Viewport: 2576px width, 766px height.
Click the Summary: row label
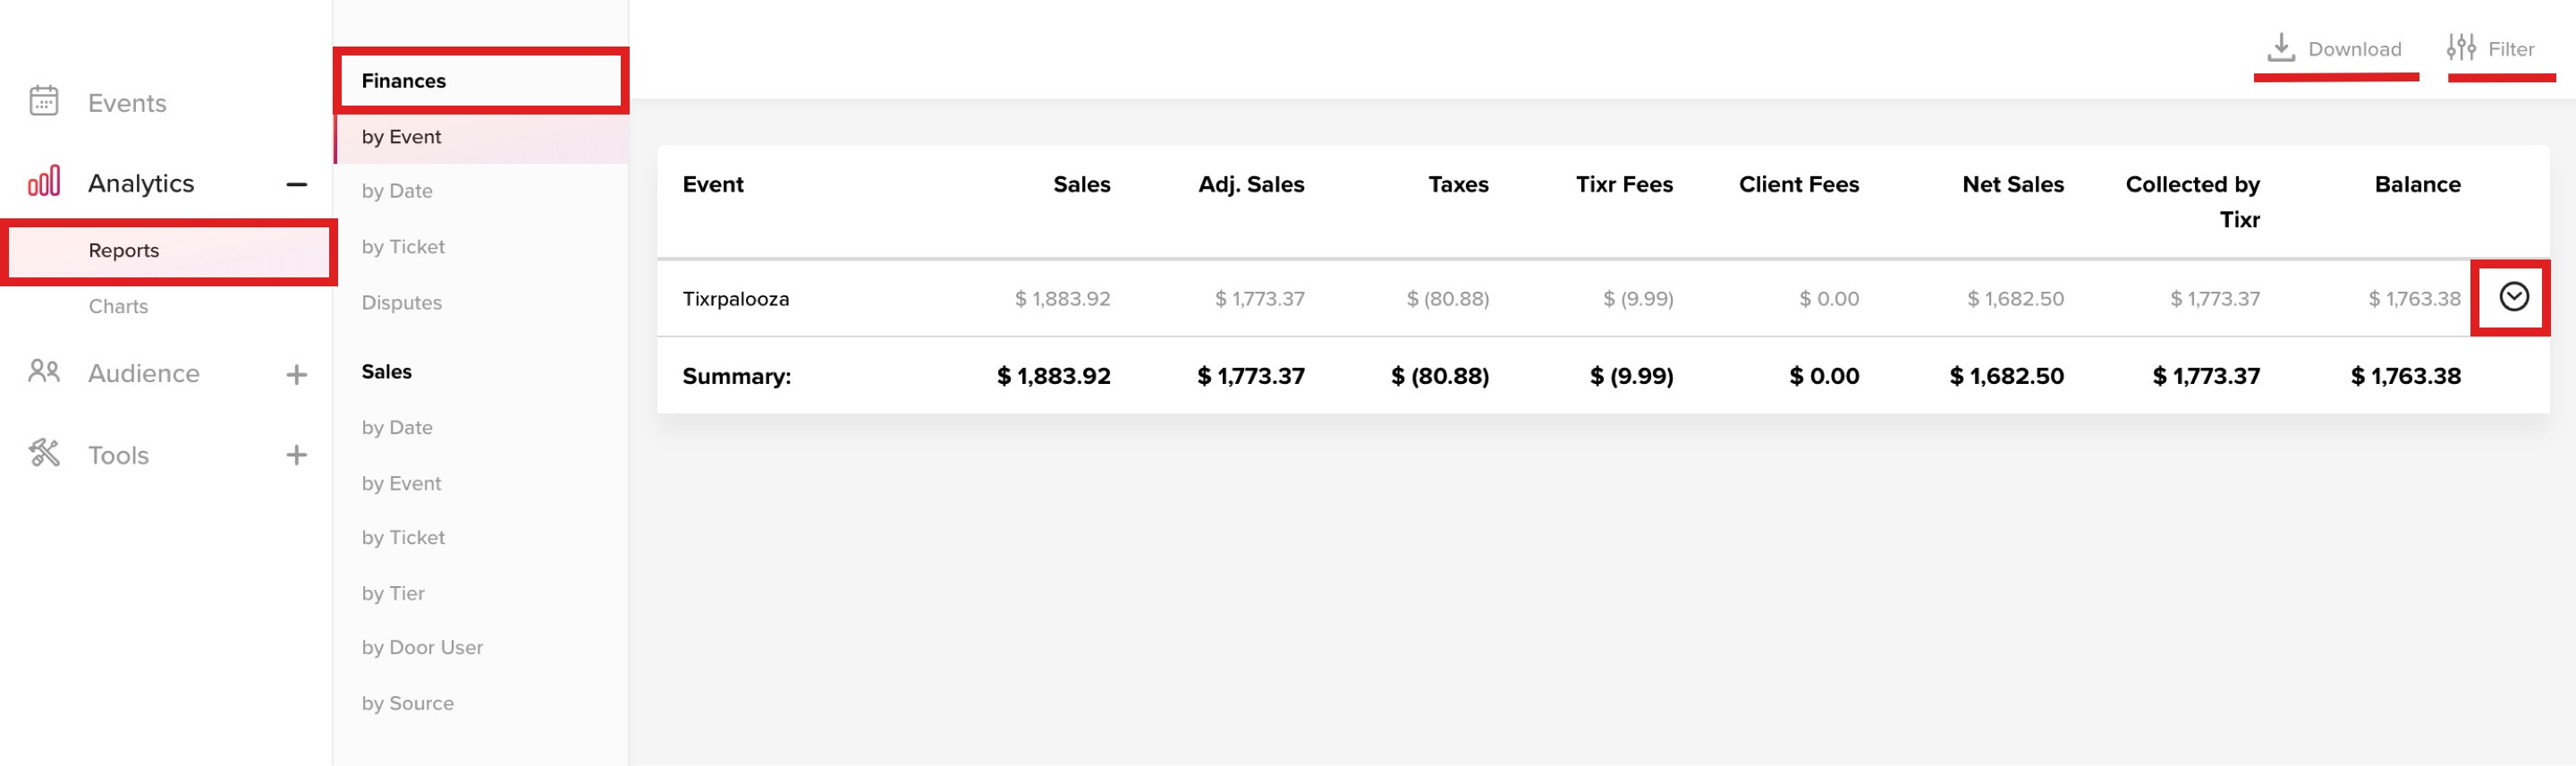tap(736, 376)
